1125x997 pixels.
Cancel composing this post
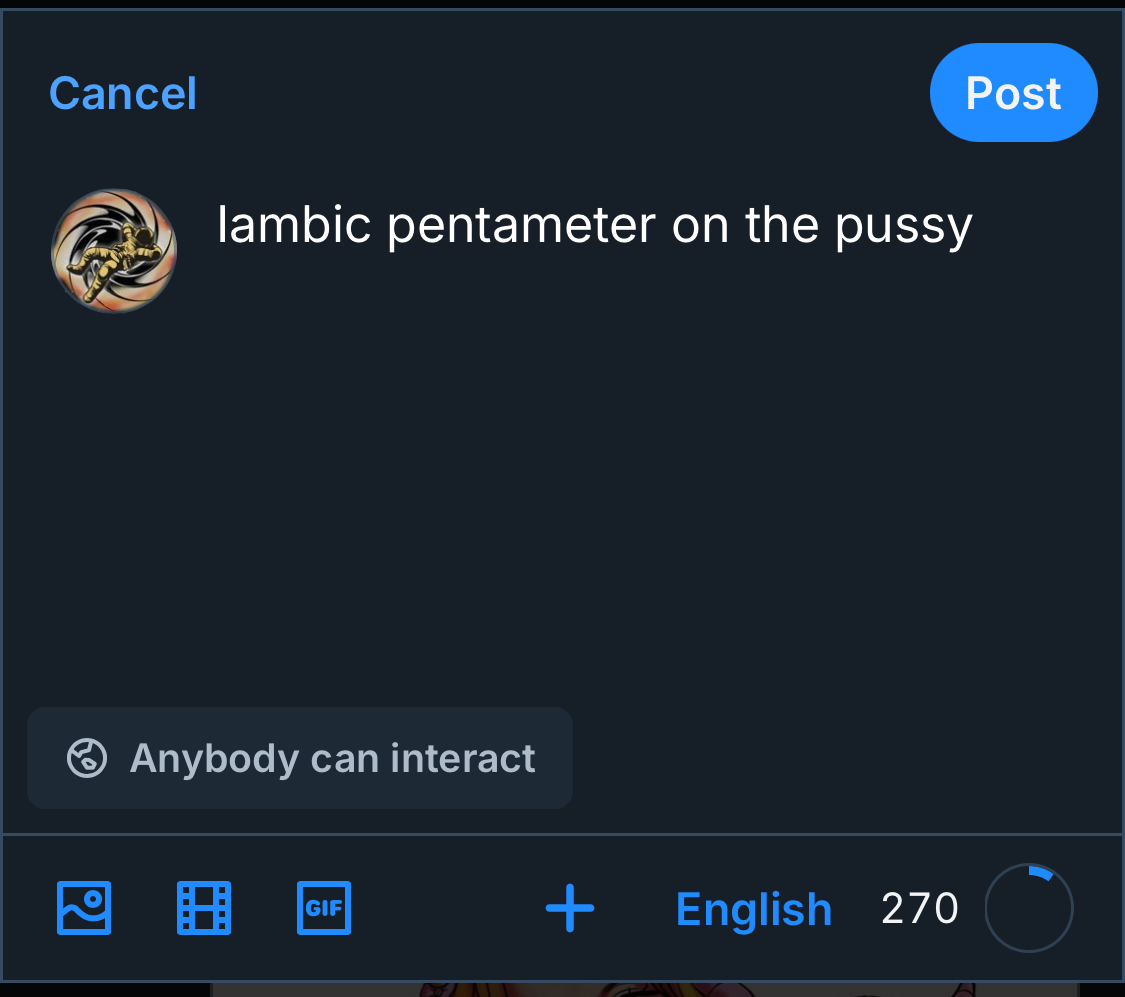pos(123,94)
